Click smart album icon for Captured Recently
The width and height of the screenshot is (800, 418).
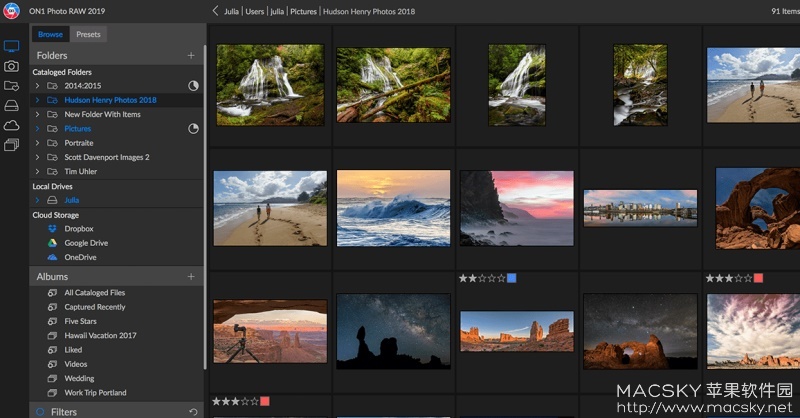coord(52,307)
